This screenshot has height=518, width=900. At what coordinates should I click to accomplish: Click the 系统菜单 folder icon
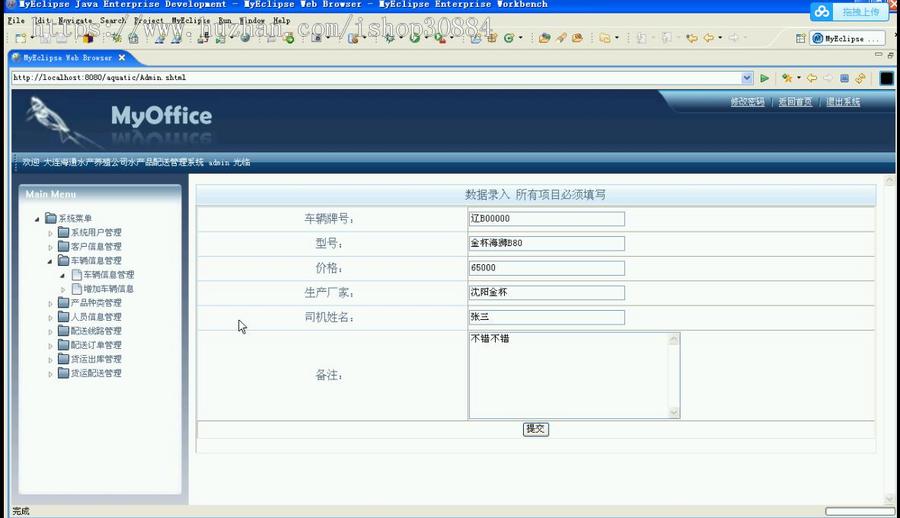51,218
